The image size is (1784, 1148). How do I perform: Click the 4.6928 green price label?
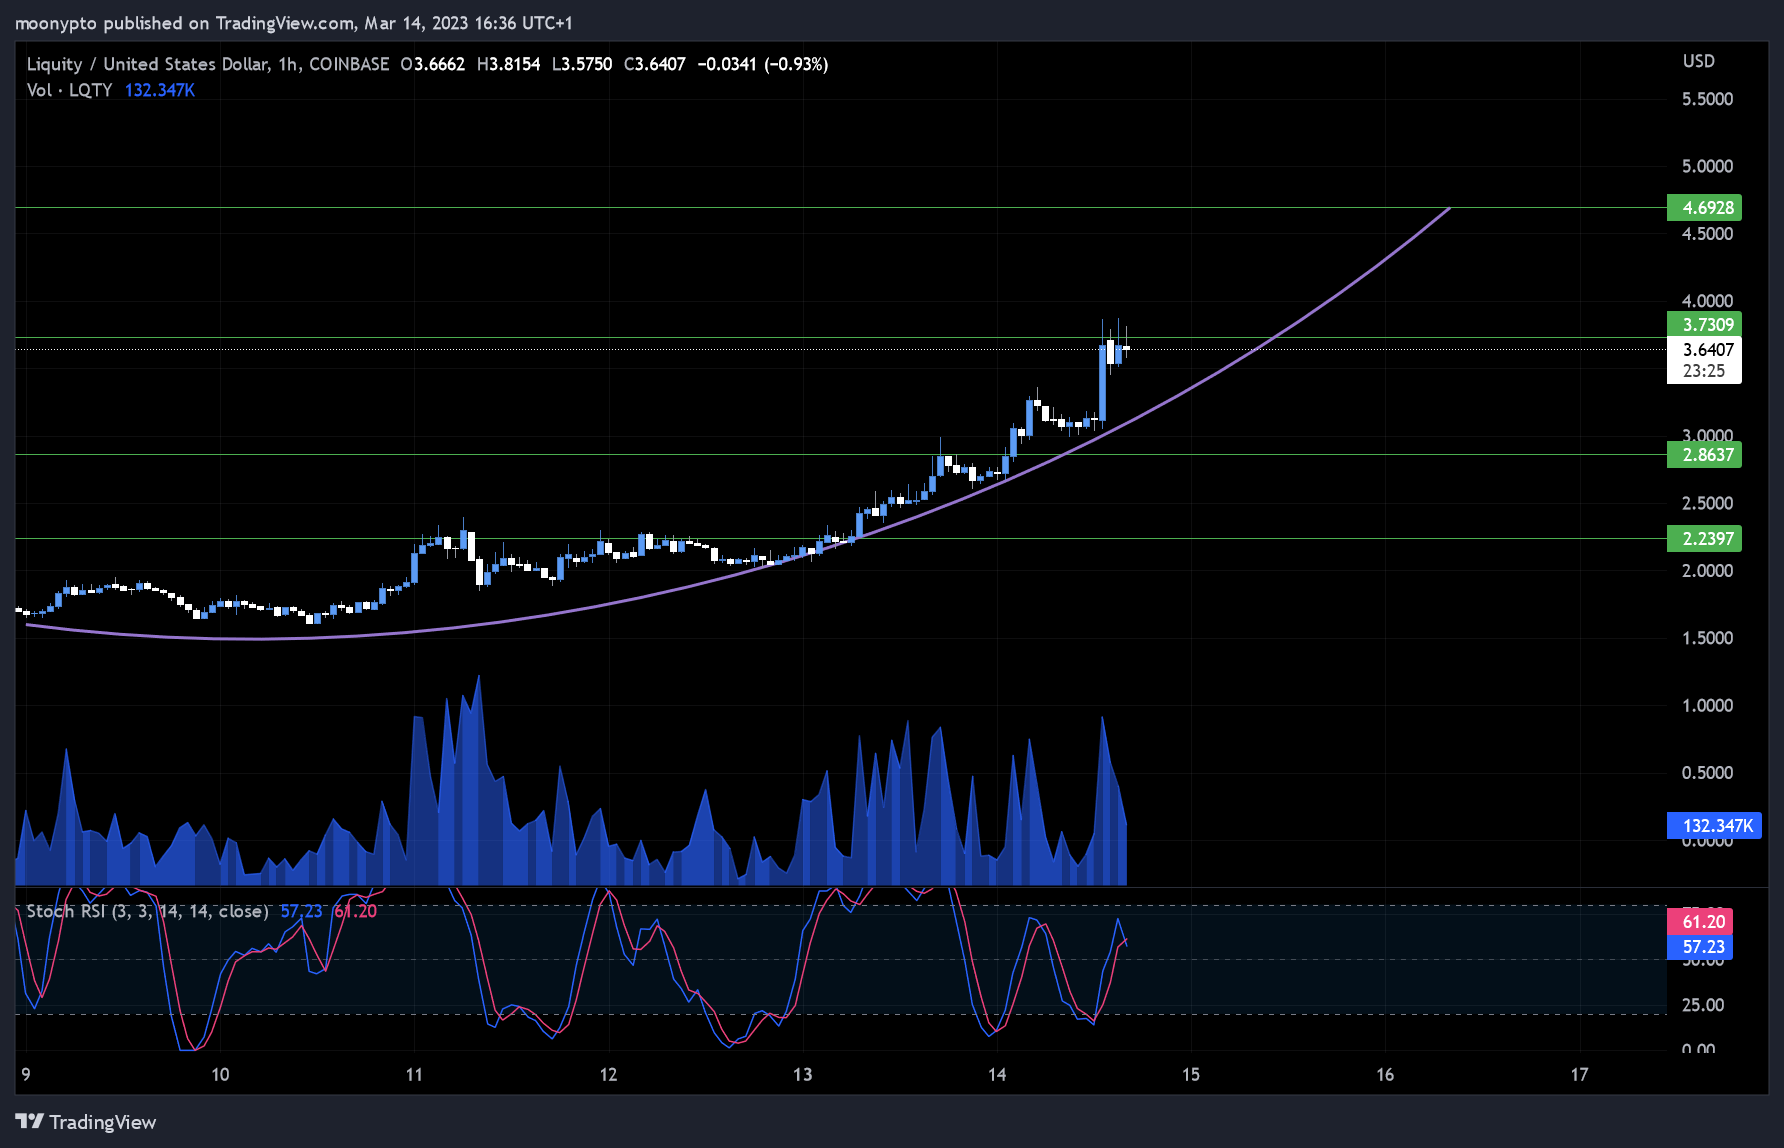coord(1705,208)
